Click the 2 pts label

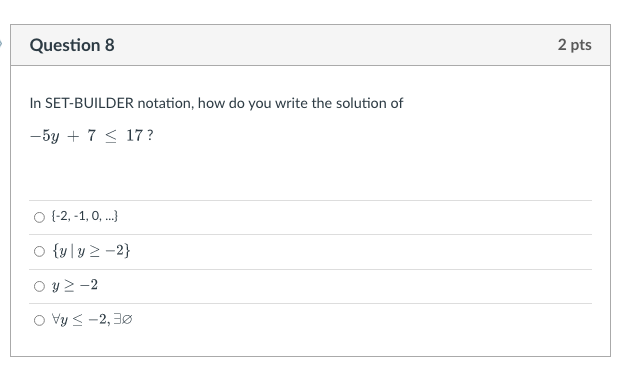tap(574, 45)
